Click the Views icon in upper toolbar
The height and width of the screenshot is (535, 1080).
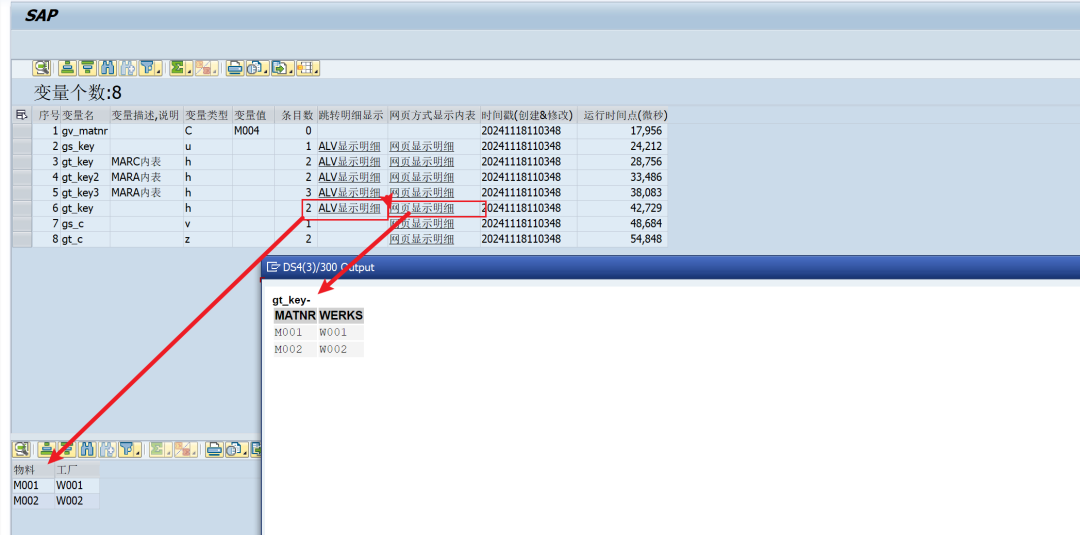click(x=254, y=68)
